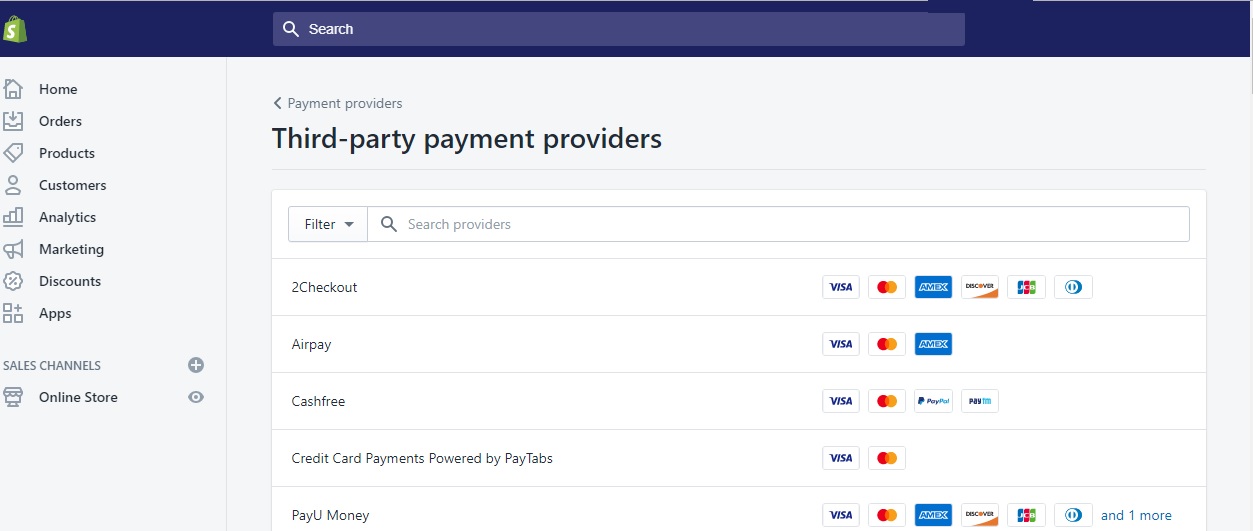The width and height of the screenshot is (1253, 531).
Task: Click the Third-party payment providers title
Action: point(467,138)
